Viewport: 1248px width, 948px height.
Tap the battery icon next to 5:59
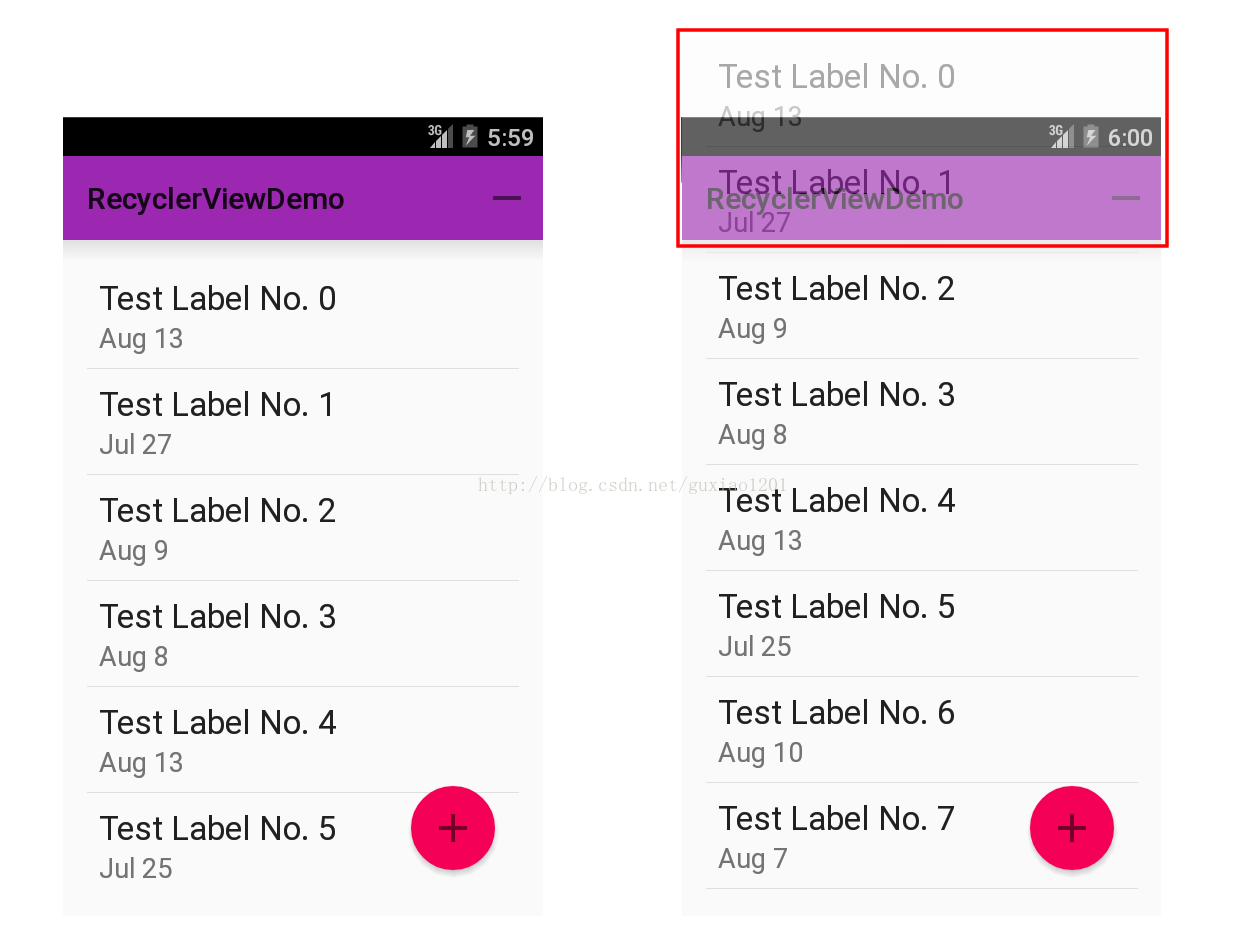click(x=470, y=137)
